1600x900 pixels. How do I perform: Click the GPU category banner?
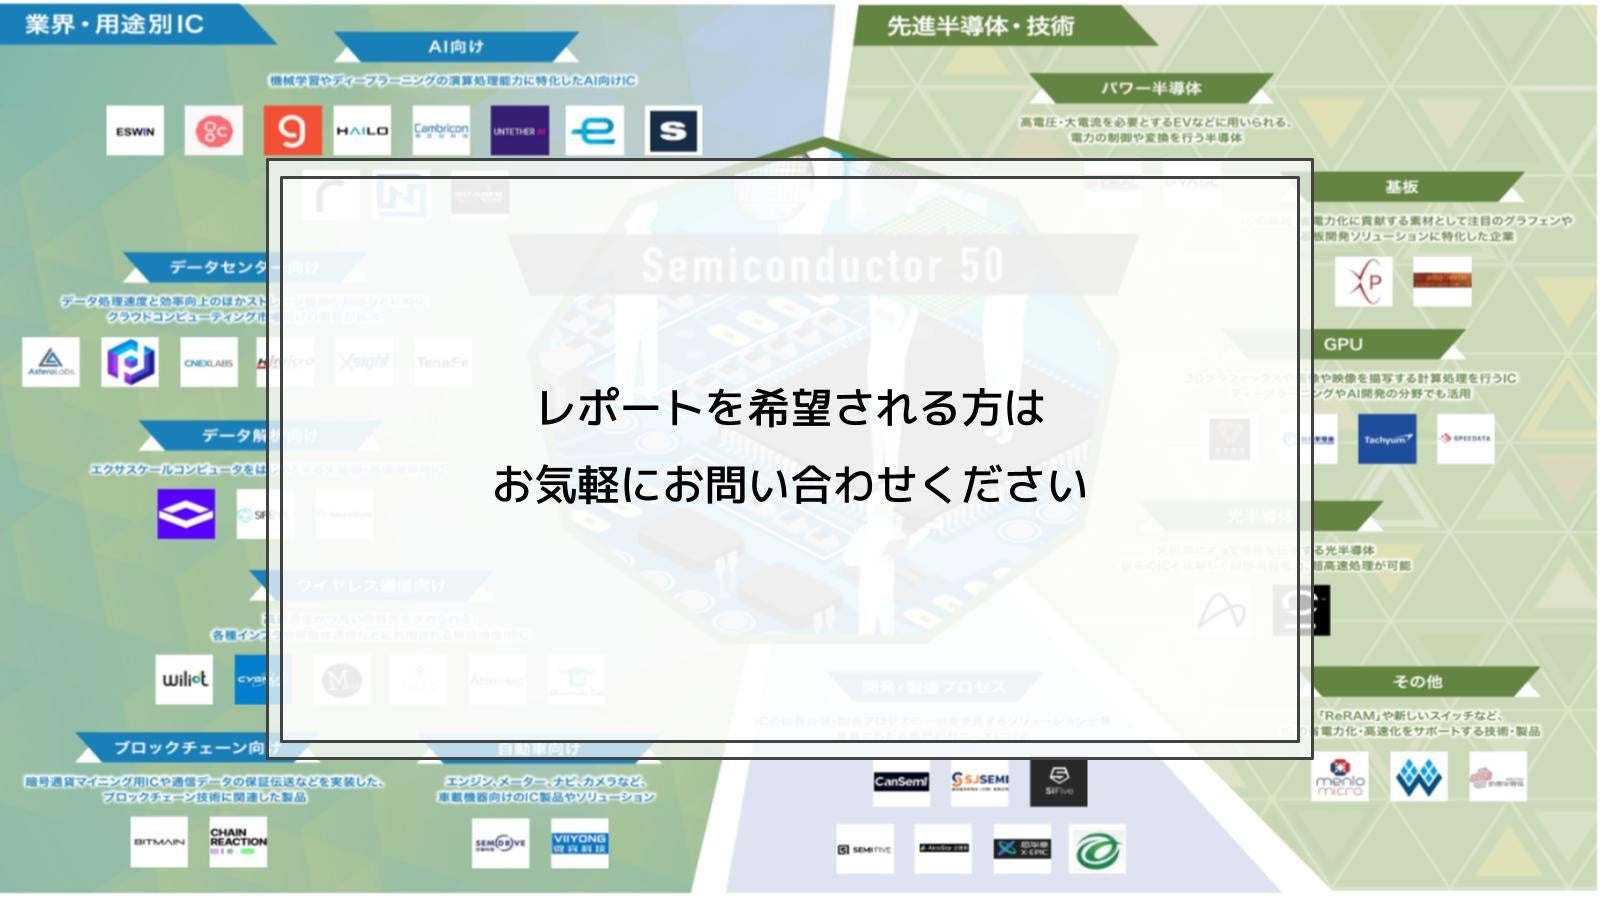1343,344
